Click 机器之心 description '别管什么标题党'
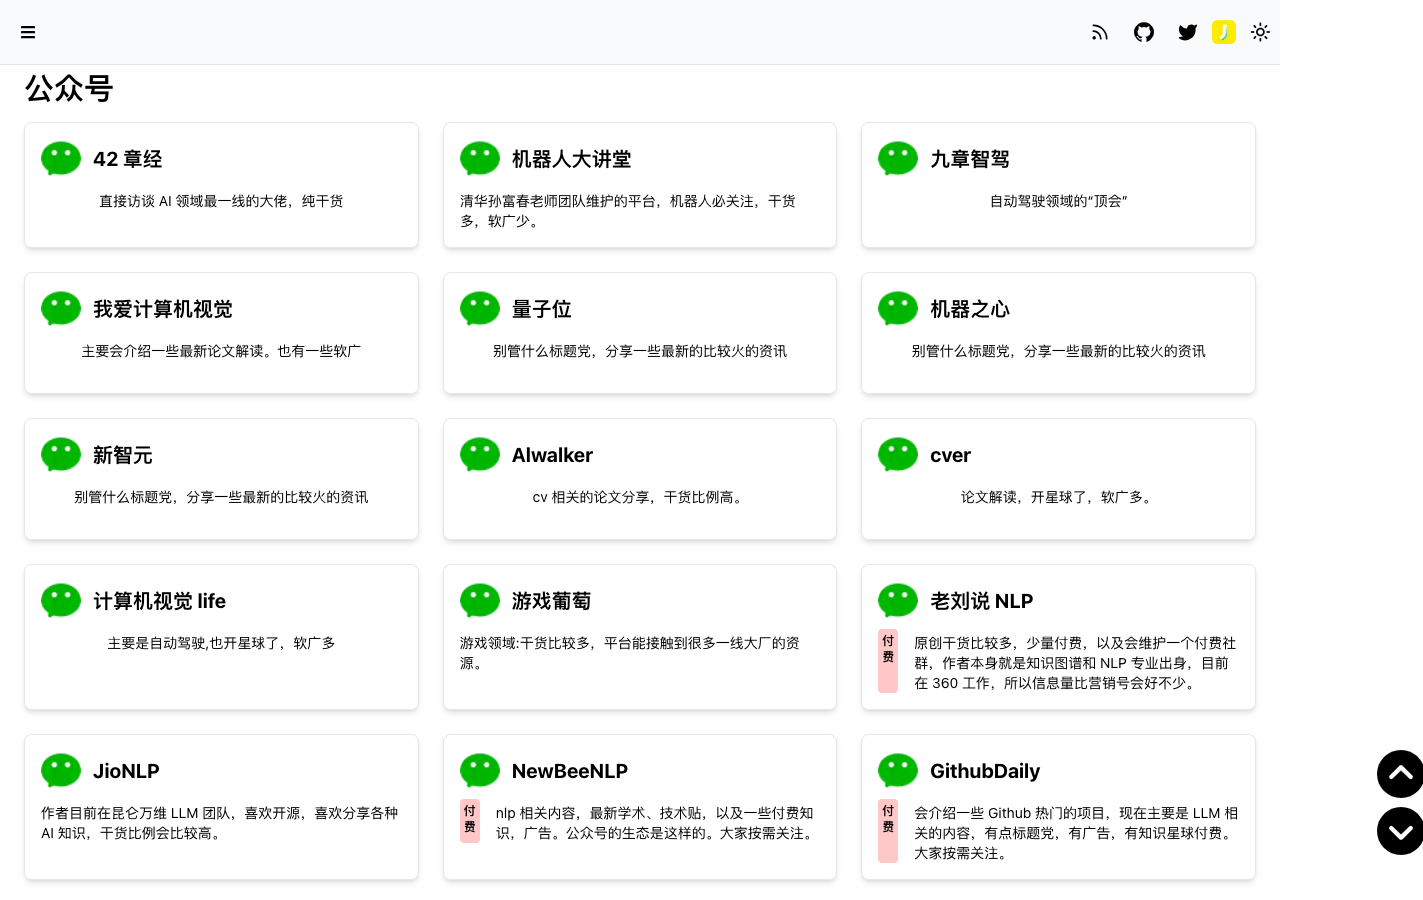Viewport: 1423px width, 900px height. point(1058,351)
